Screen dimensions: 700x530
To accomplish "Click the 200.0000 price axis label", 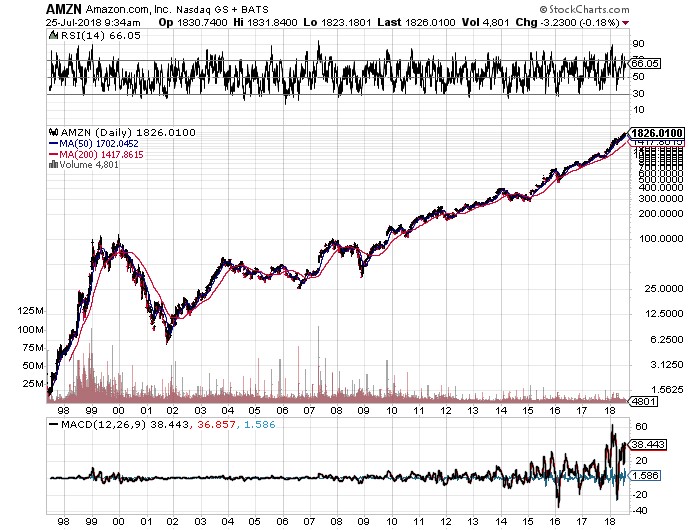I will 661,214.
